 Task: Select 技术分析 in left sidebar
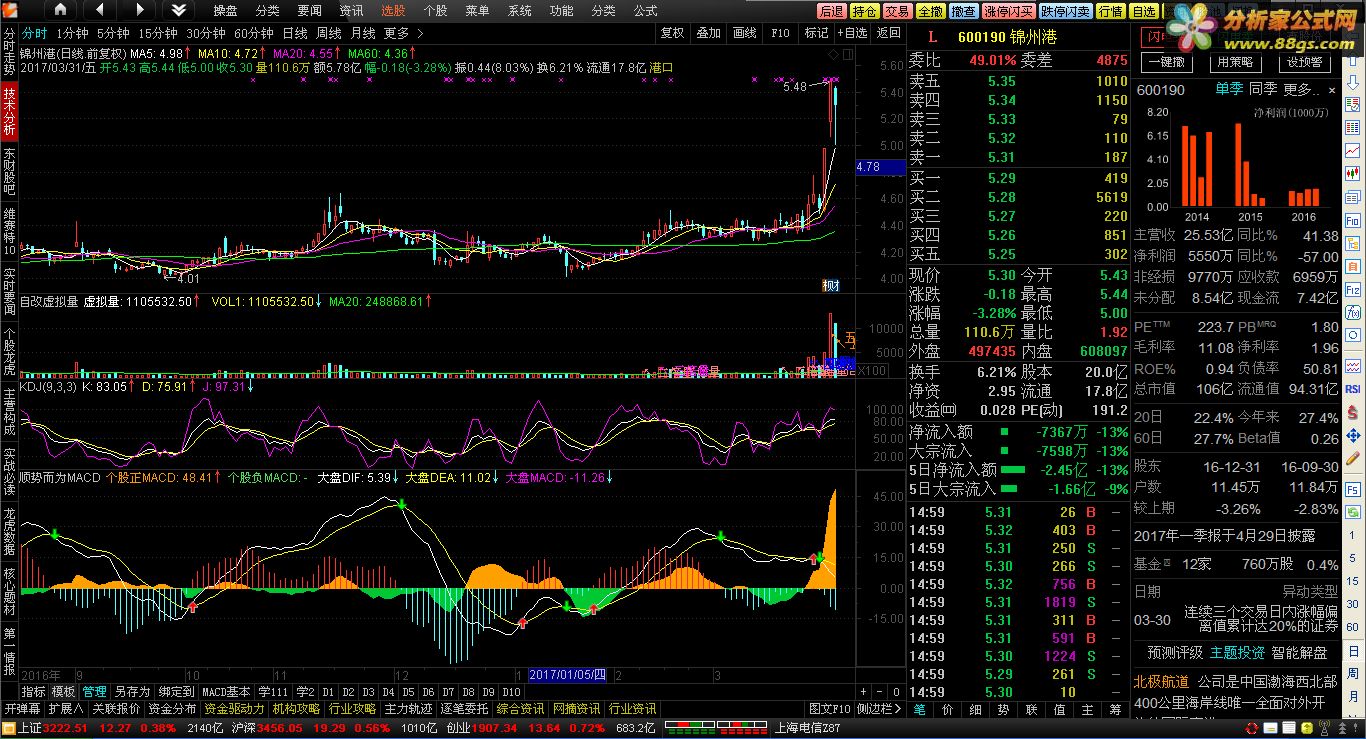[9, 112]
